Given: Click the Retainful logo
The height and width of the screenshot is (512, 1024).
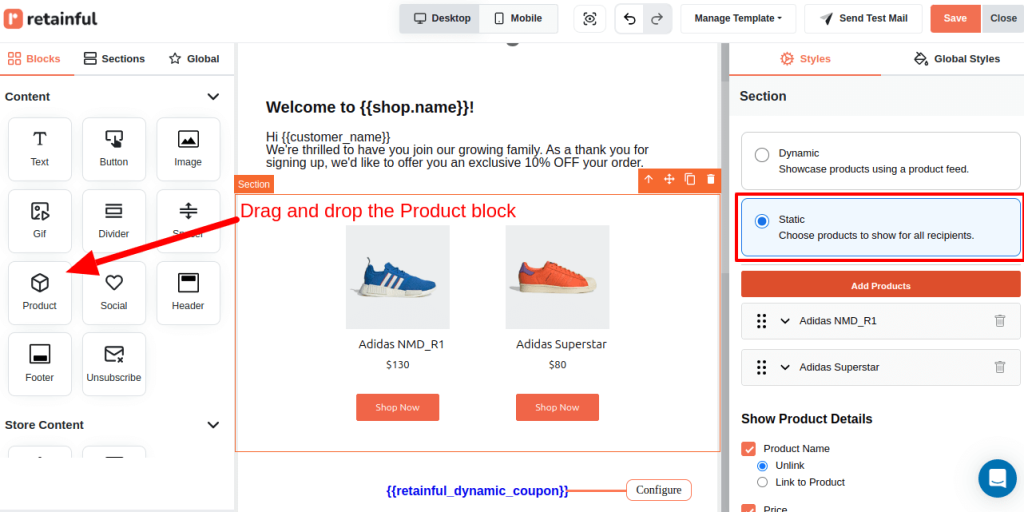Looking at the screenshot, I should coord(50,19).
